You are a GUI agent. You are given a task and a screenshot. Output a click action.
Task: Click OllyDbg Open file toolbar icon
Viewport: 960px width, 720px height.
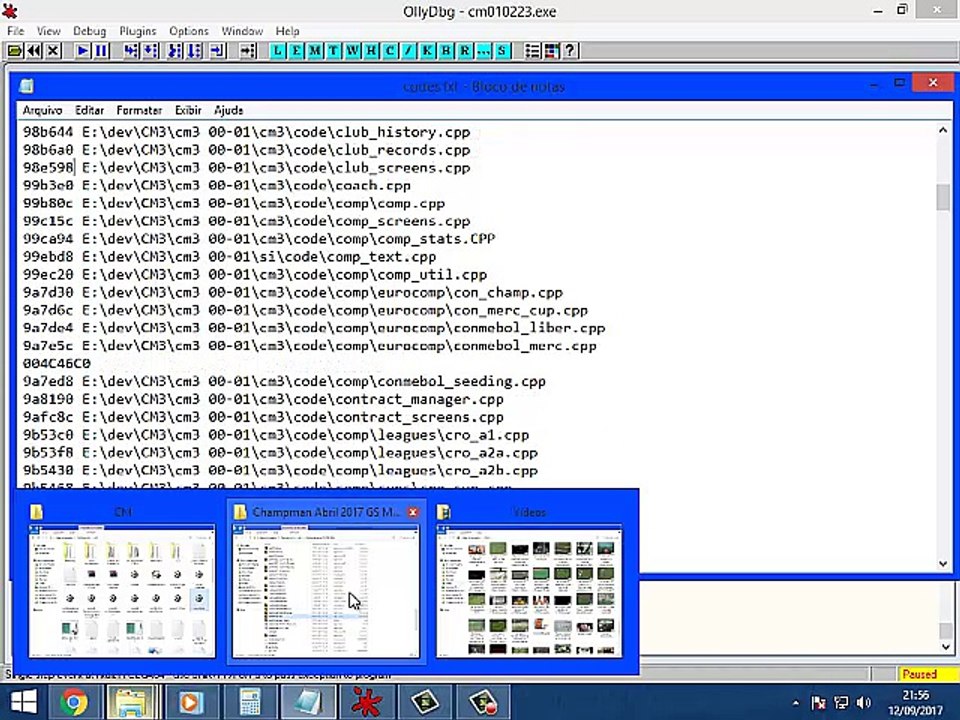click(x=15, y=51)
